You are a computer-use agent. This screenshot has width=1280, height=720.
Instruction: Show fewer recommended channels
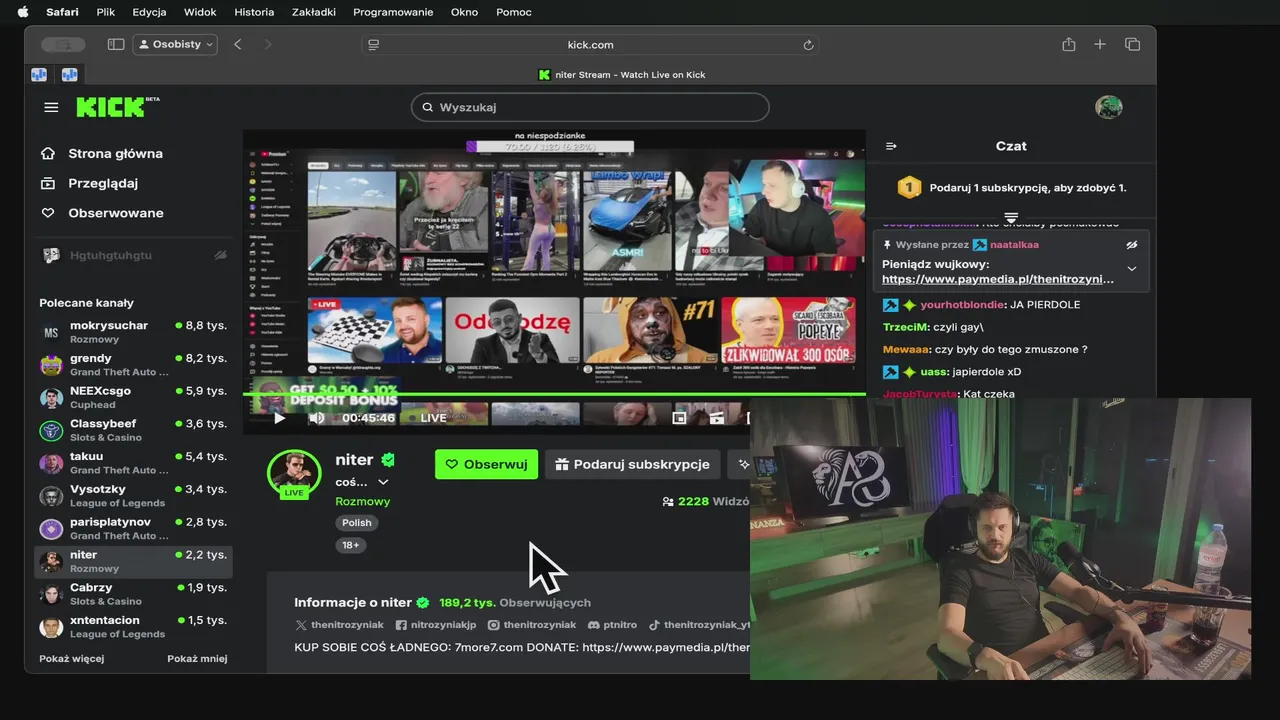[197, 659]
